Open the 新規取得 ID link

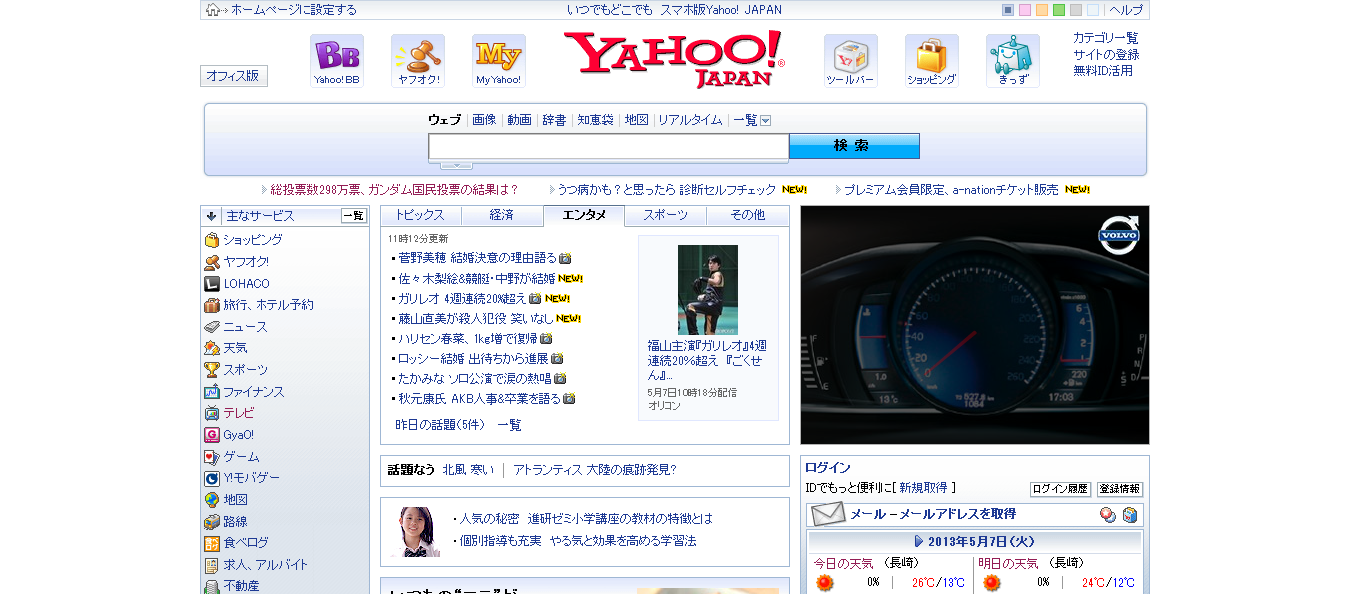[x=923, y=488]
